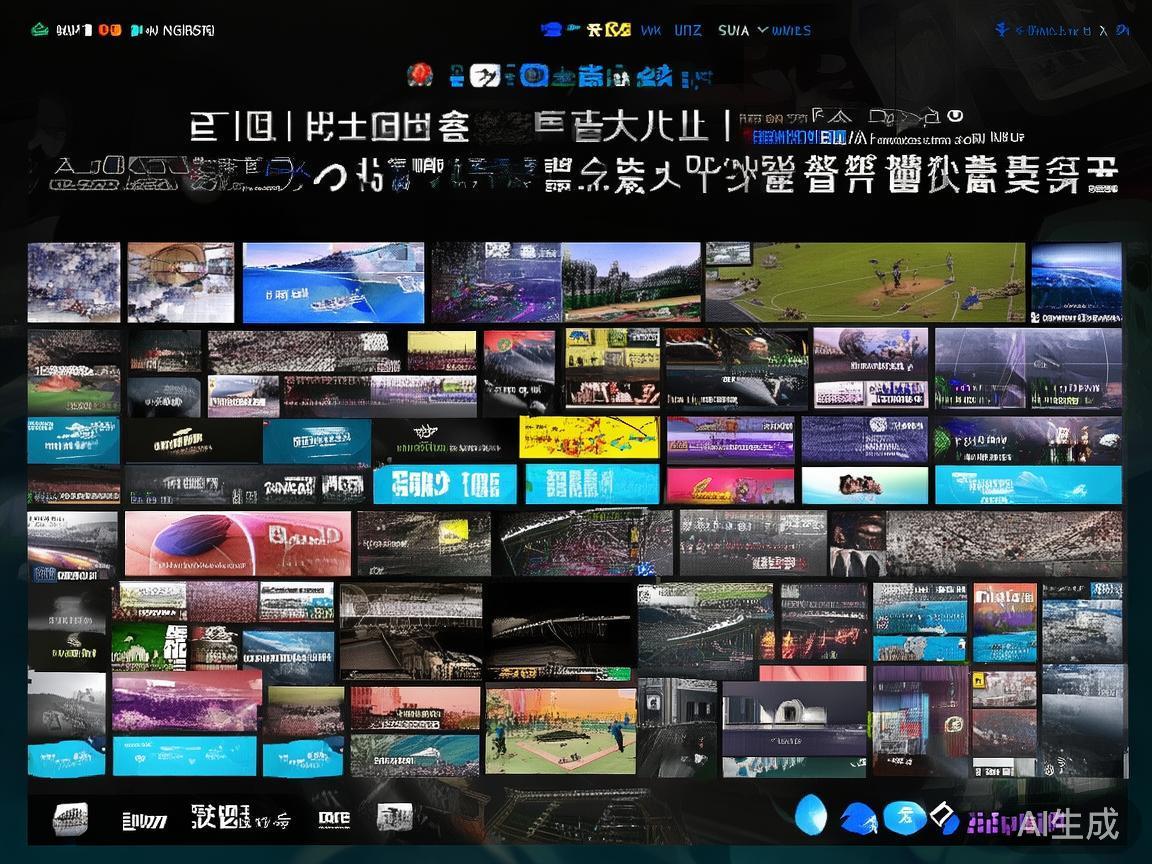Select the earth-from-space thumbnail in top row
This screenshot has height=864, width=1152.
pos(1076,282)
